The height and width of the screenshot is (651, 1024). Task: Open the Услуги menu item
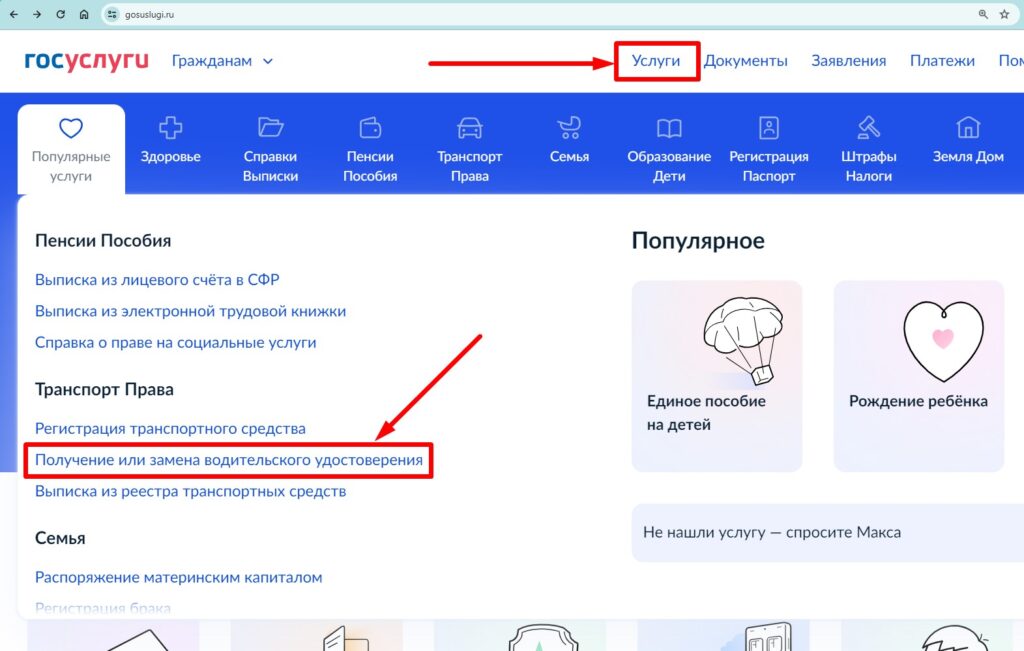[x=656, y=61]
